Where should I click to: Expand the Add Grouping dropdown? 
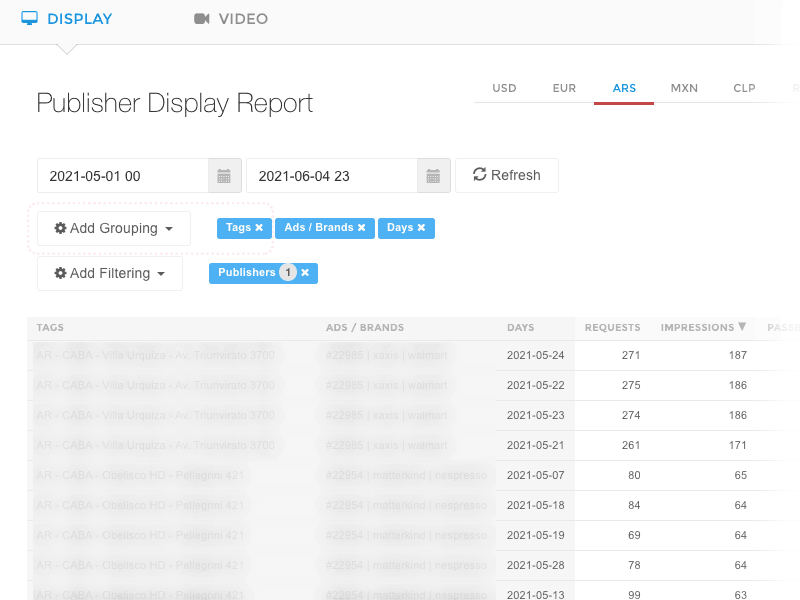coord(114,228)
